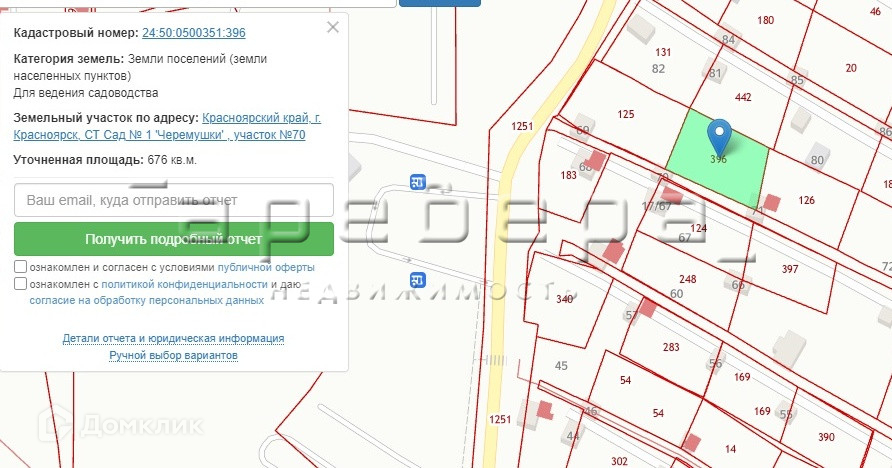Open the Красноярский край address link
This screenshot has width=892, height=468.
[x=261, y=118]
